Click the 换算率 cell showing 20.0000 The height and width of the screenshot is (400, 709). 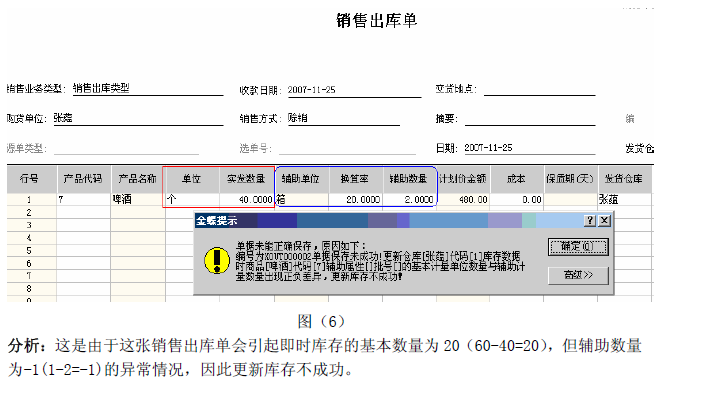pyautogui.click(x=355, y=200)
